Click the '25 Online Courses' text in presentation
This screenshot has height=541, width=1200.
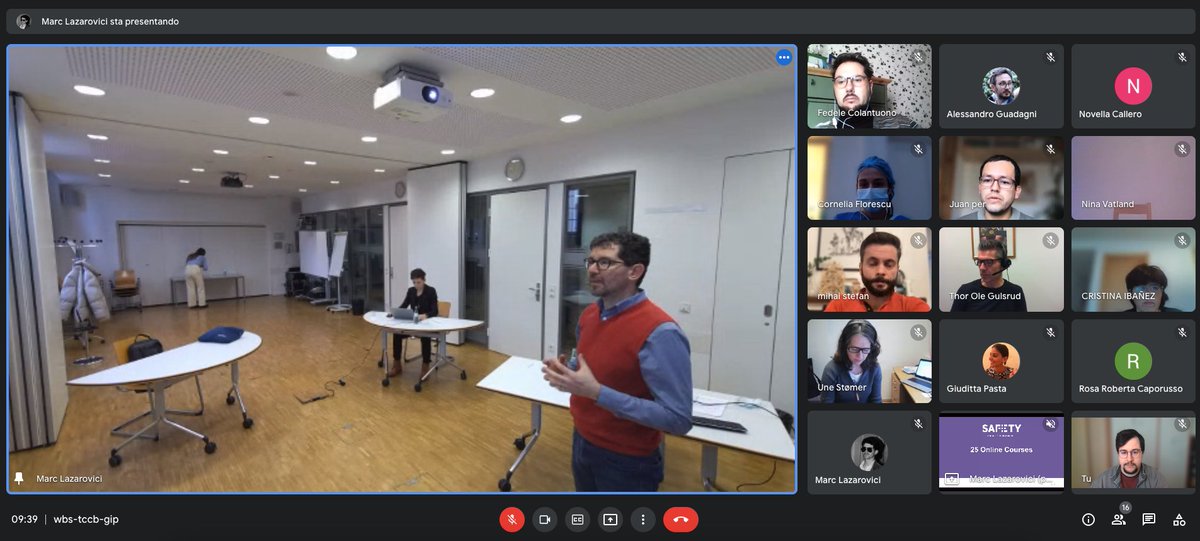(1001, 449)
